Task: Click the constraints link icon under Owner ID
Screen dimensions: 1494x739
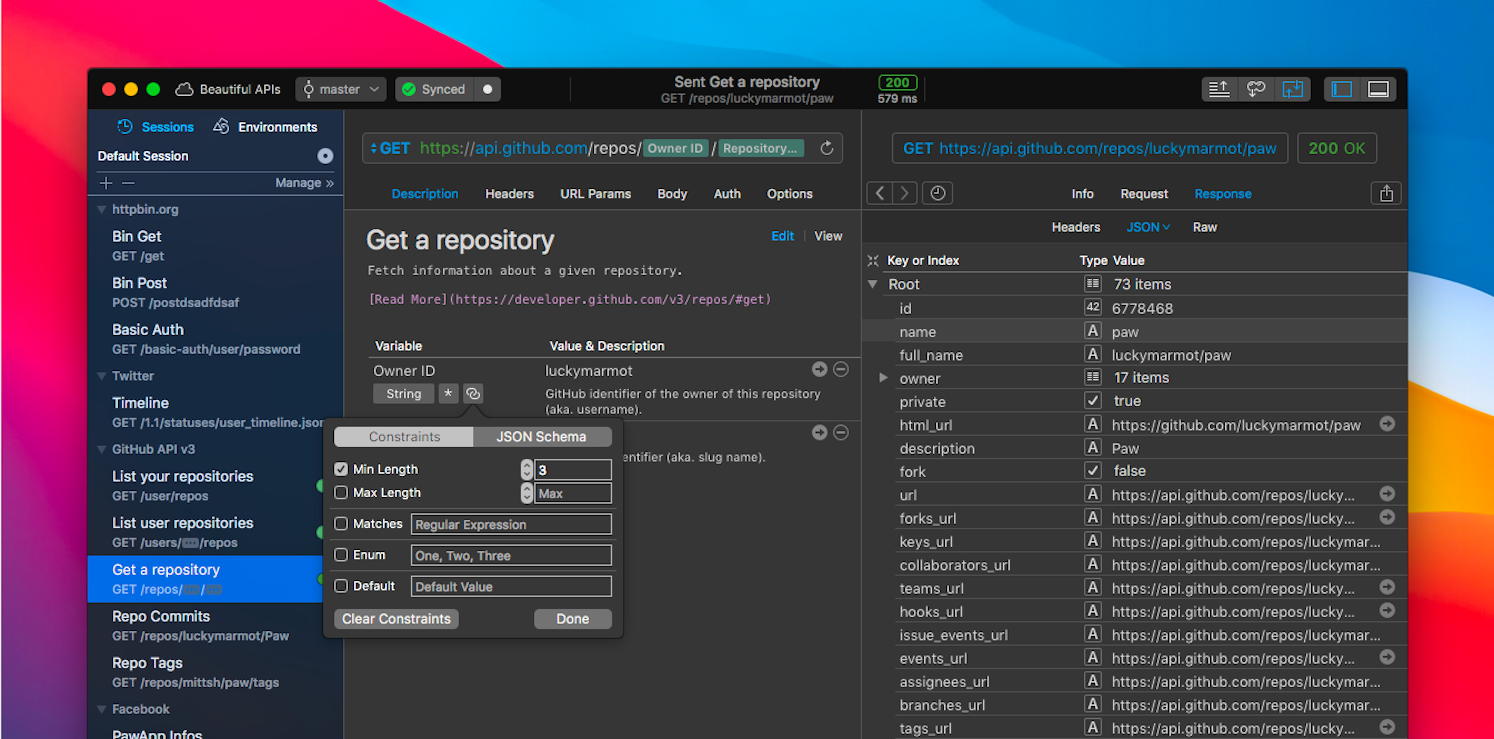Action: point(473,394)
